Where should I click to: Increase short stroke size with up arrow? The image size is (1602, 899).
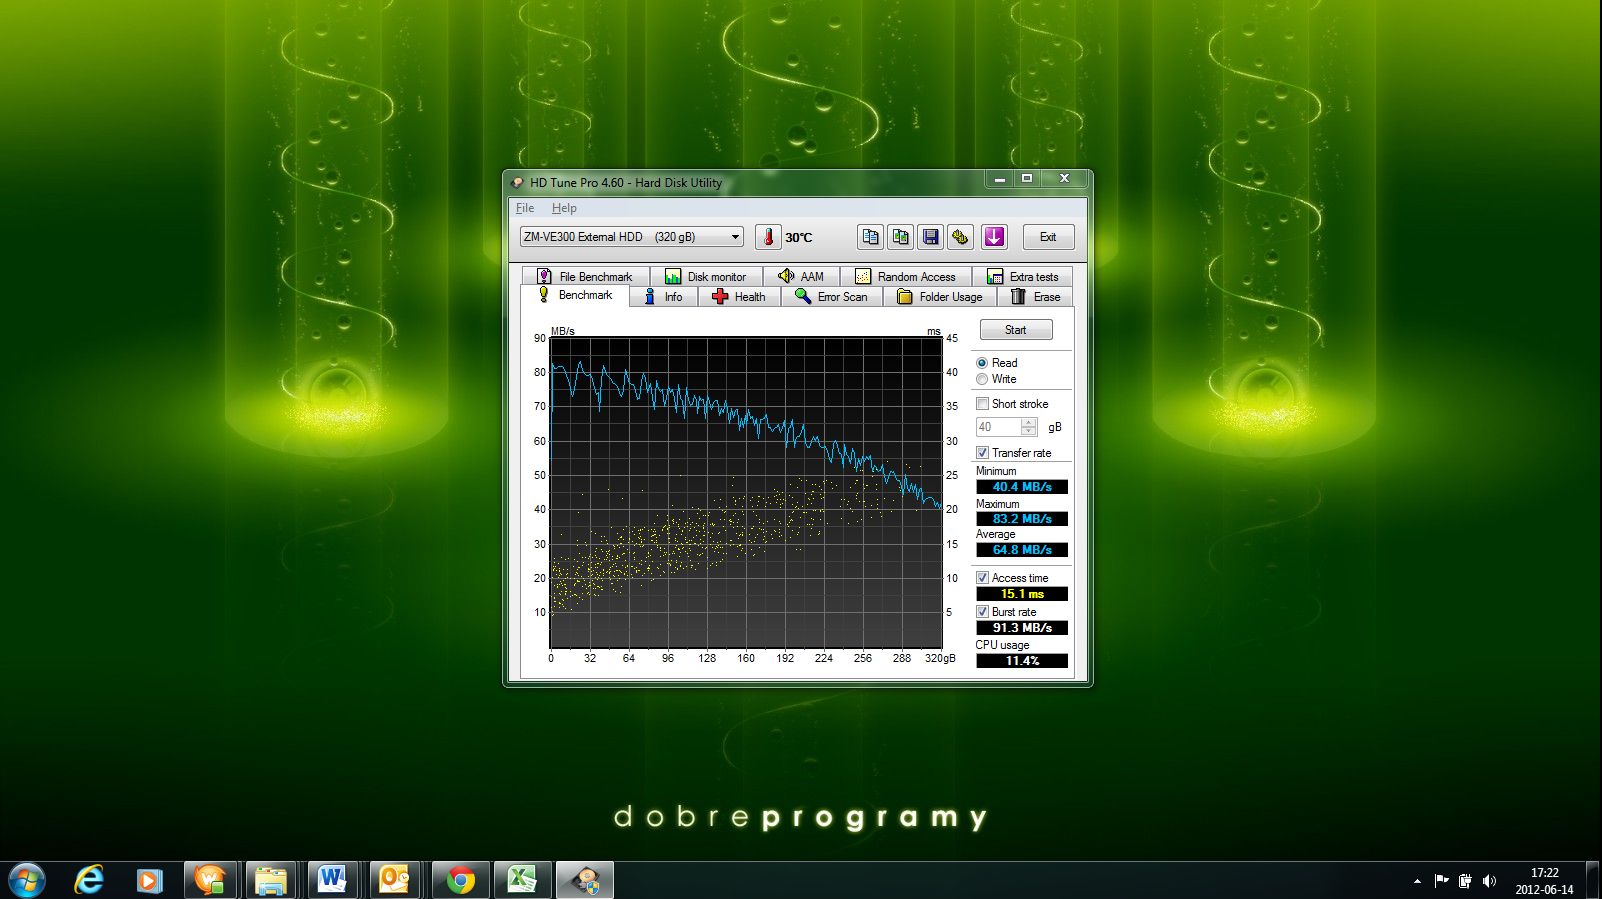coord(1029,422)
